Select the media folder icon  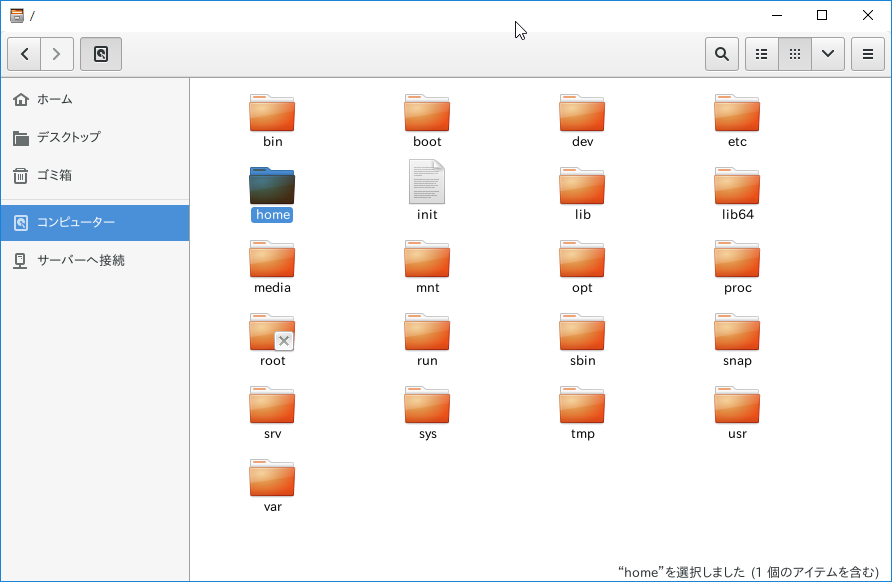(272, 259)
